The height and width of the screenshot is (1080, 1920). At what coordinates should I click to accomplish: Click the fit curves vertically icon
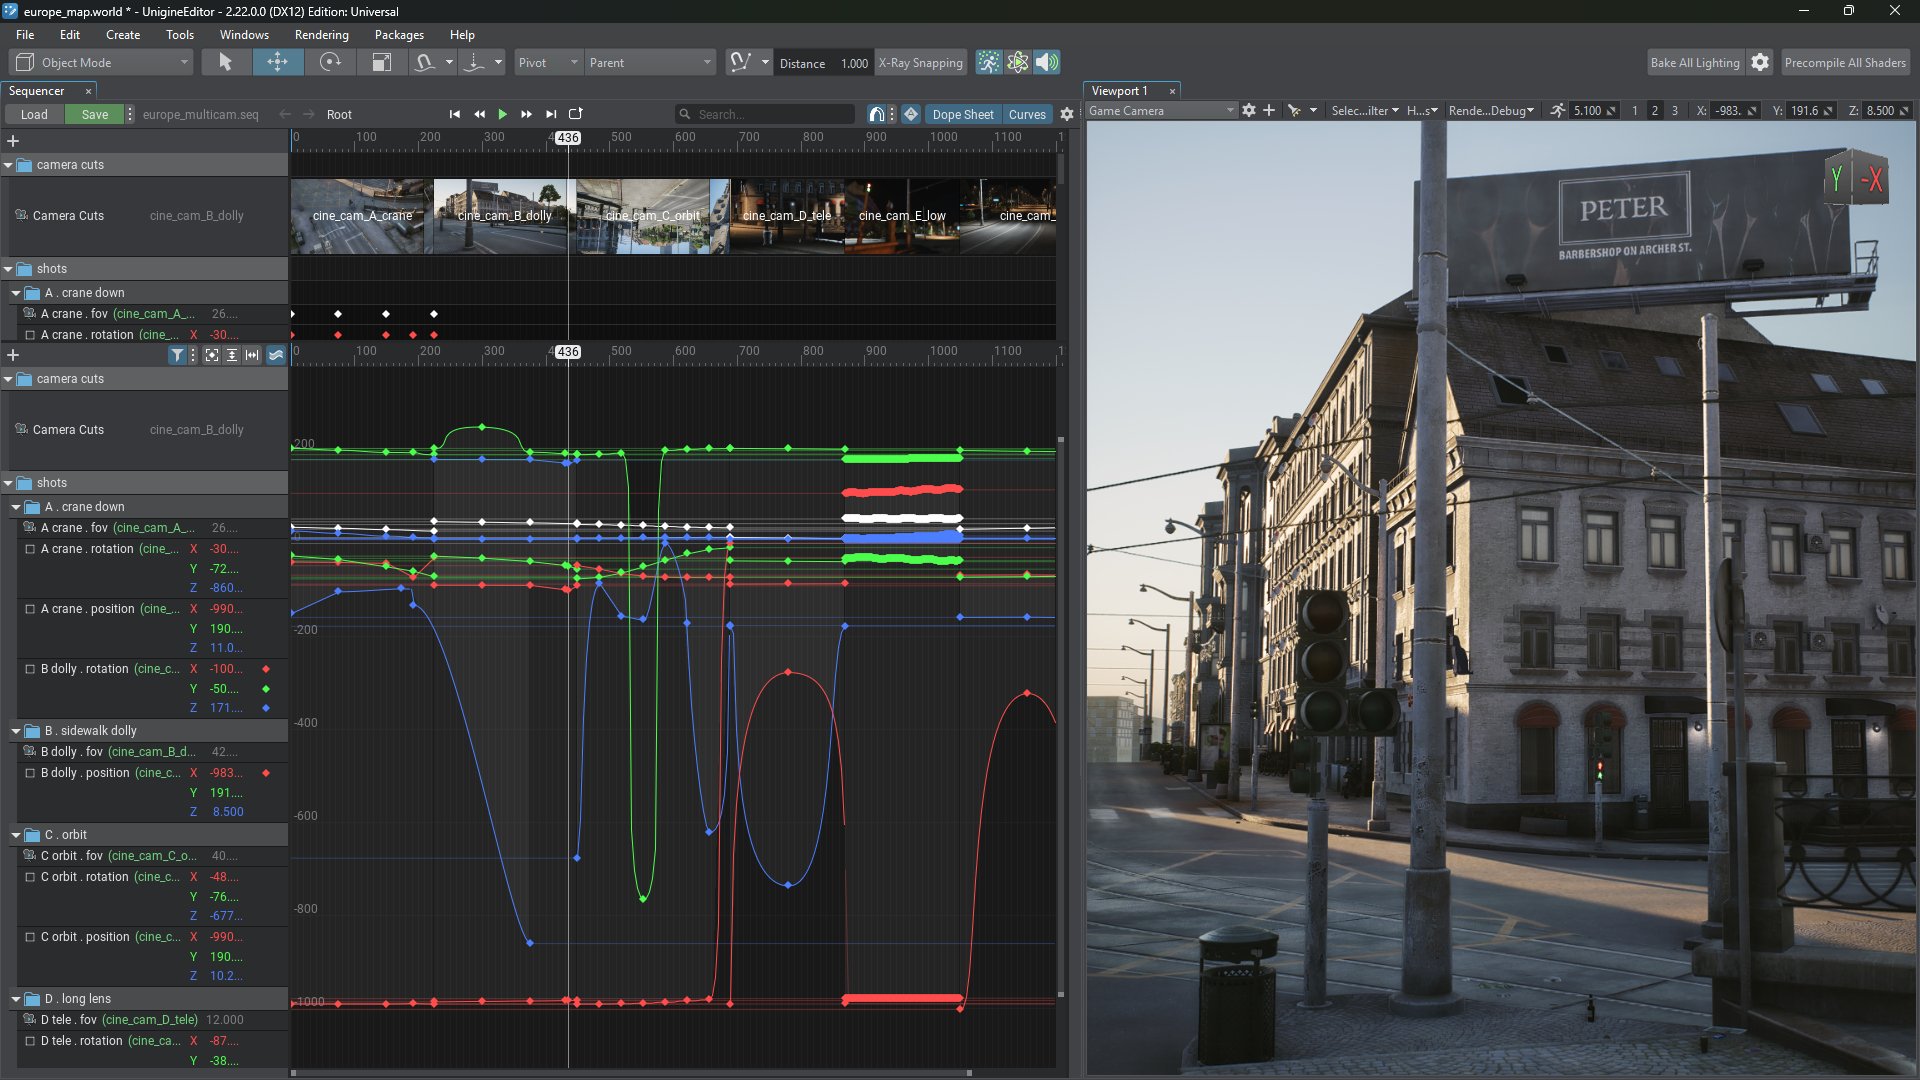point(232,355)
